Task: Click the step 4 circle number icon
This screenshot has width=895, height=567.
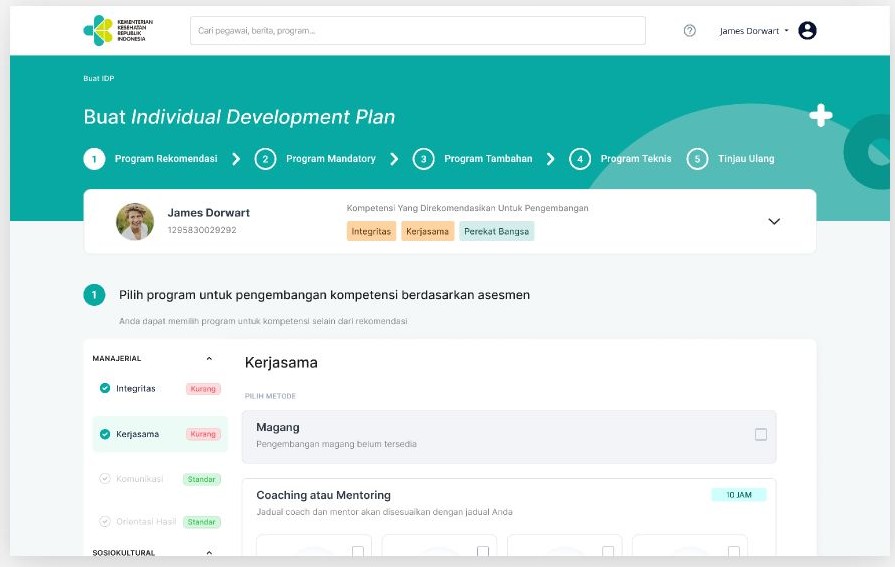Action: click(x=580, y=159)
